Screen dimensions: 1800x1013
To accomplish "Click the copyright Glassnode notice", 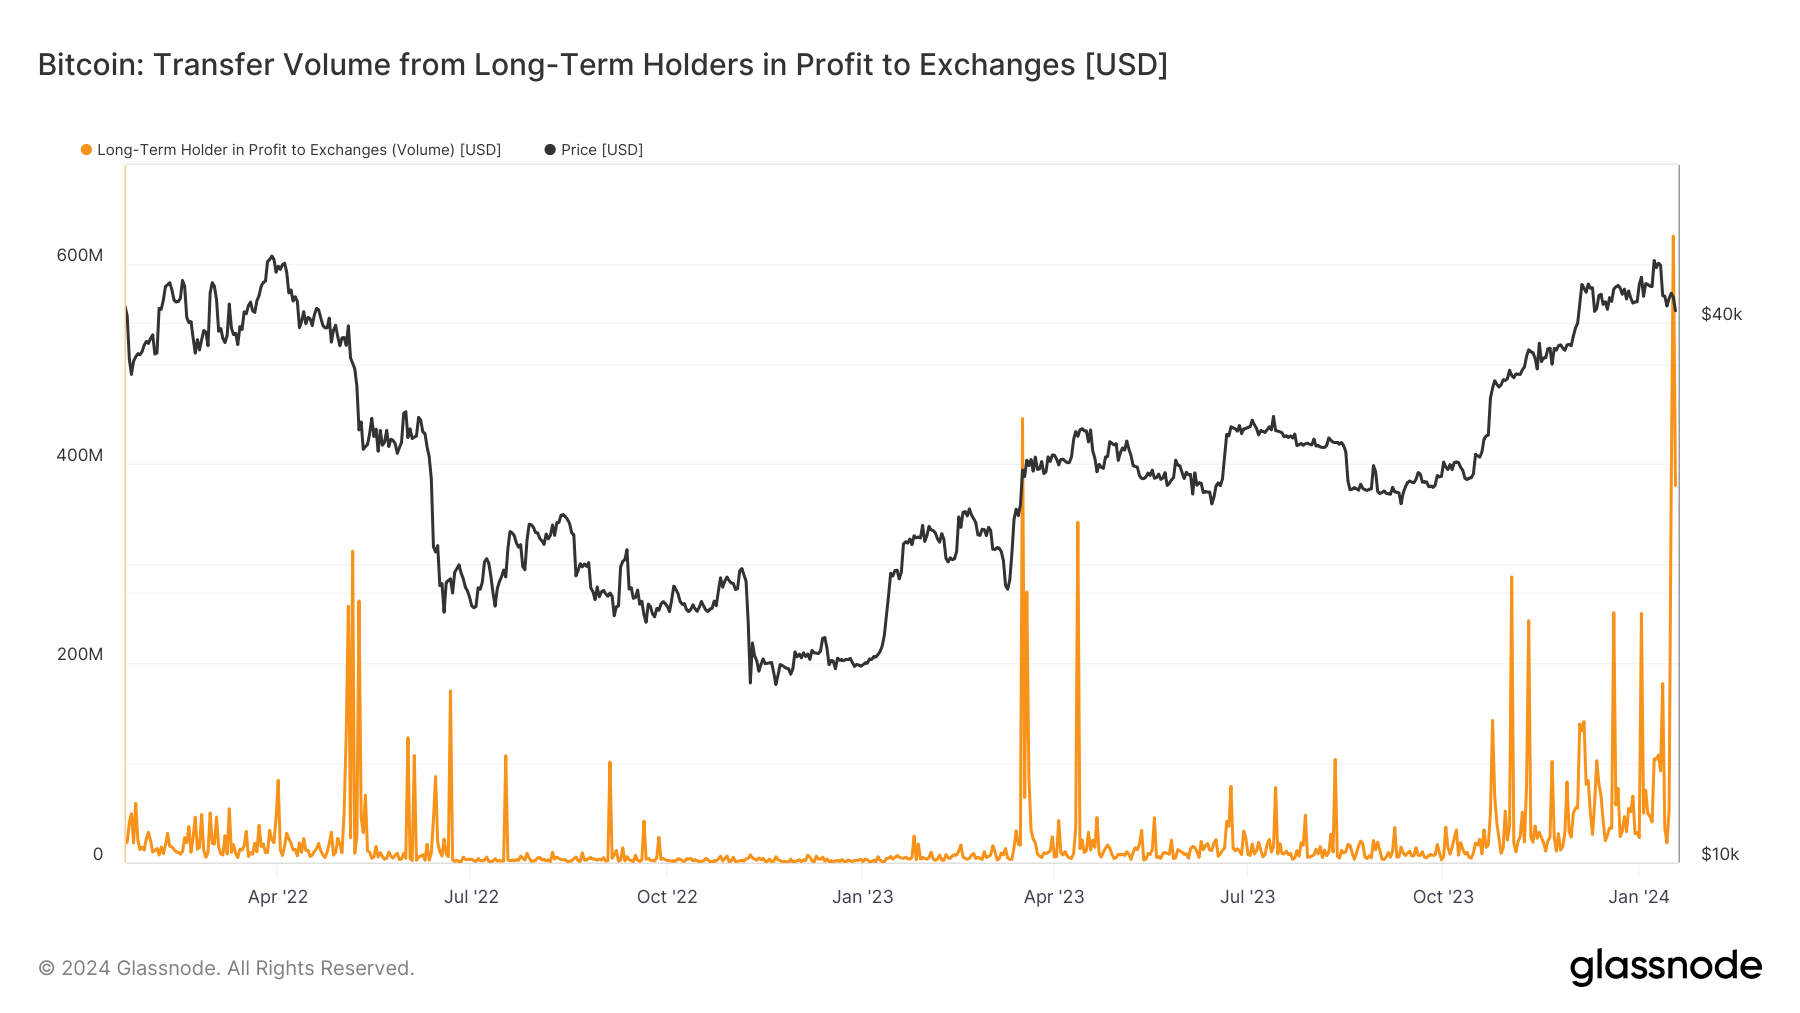I will (x=226, y=968).
